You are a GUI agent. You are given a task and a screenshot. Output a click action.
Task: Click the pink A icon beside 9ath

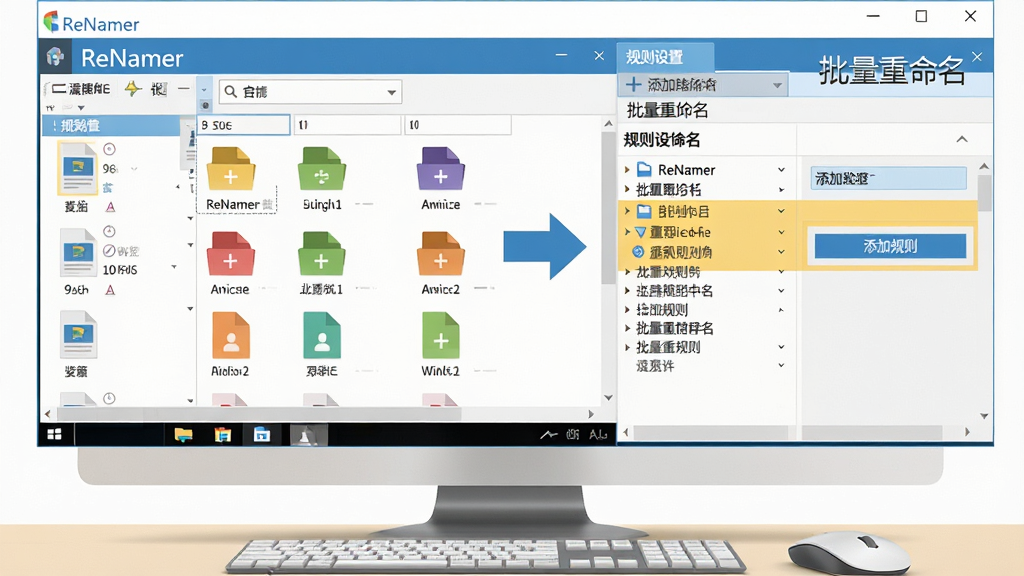[110, 290]
